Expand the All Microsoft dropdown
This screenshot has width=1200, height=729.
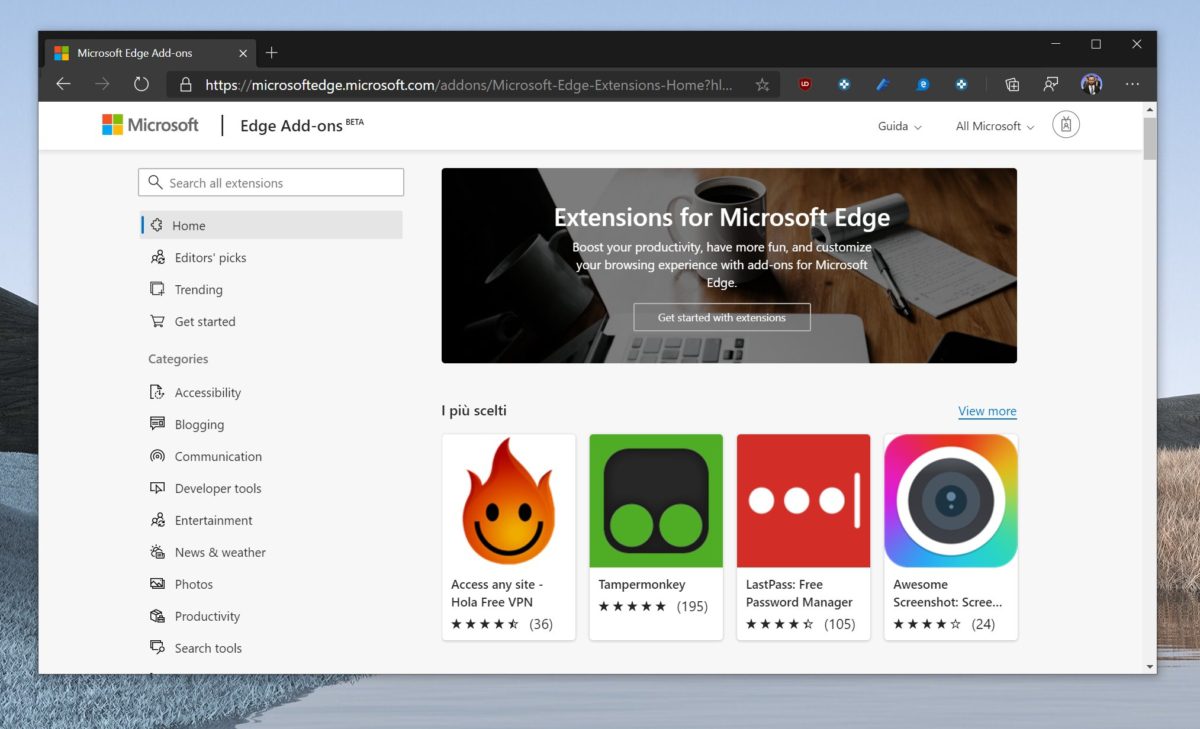991,126
